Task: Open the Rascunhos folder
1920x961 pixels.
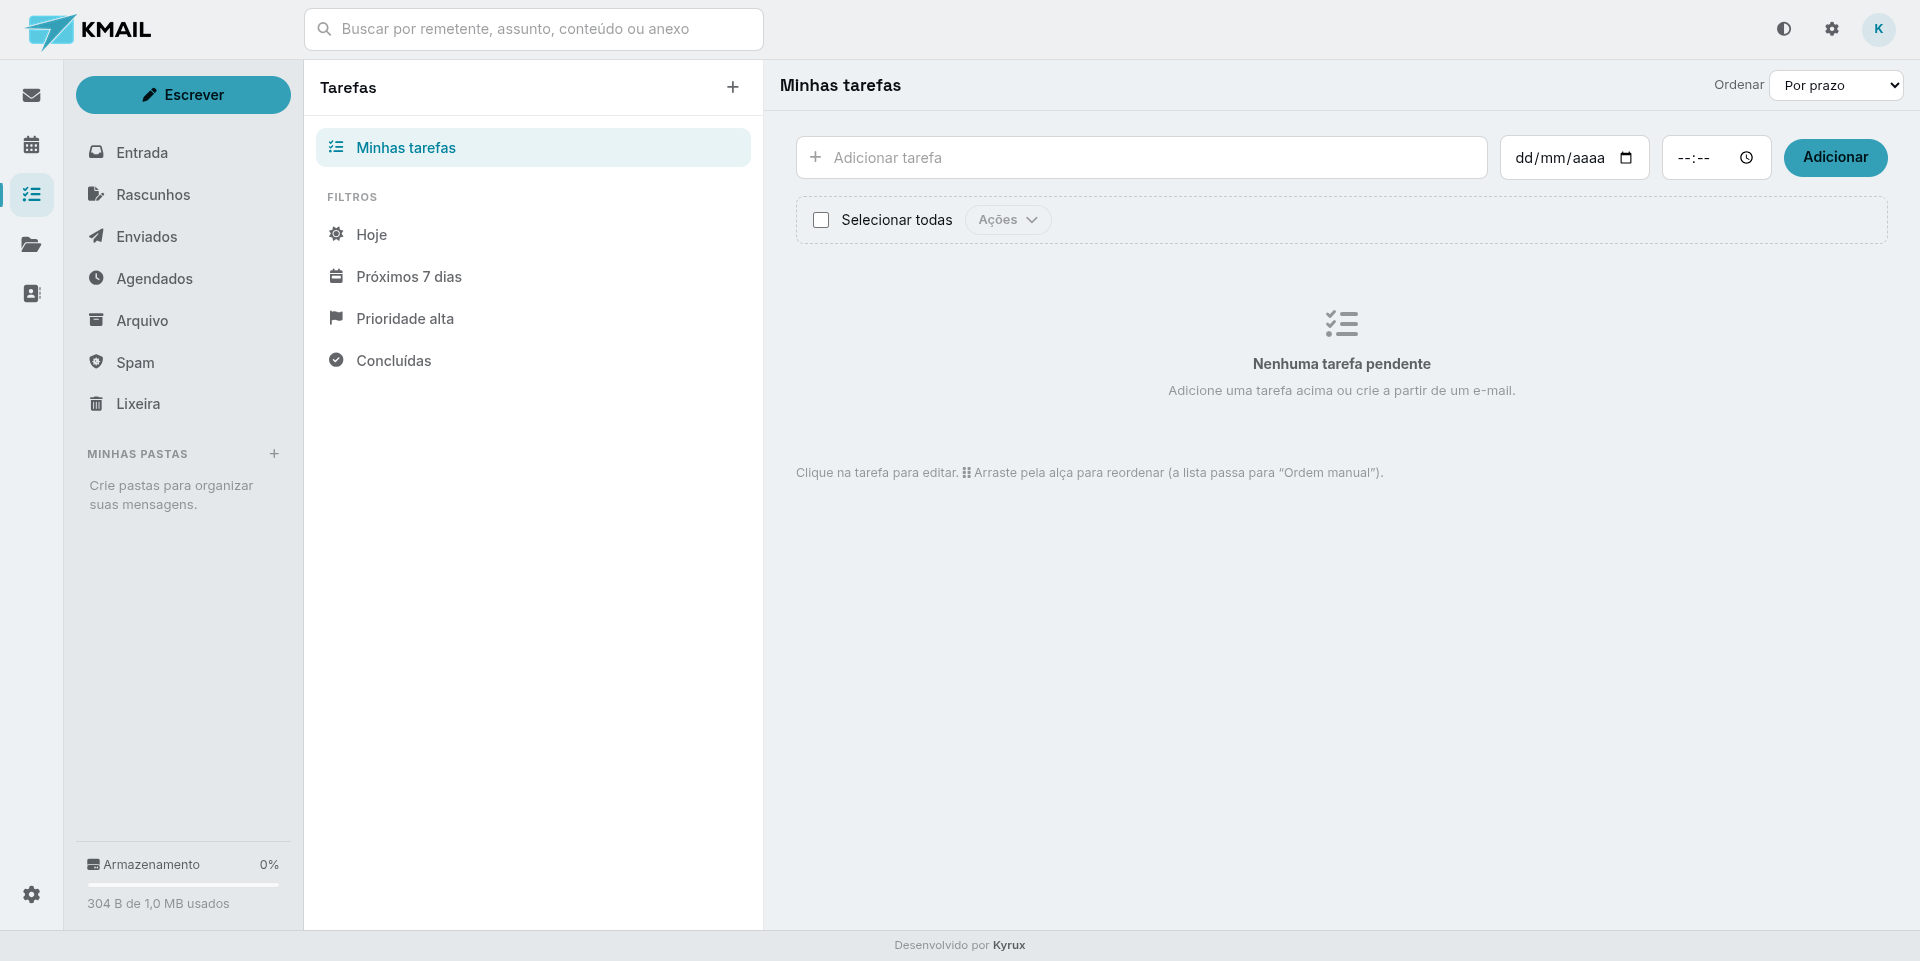Action: tap(183, 195)
